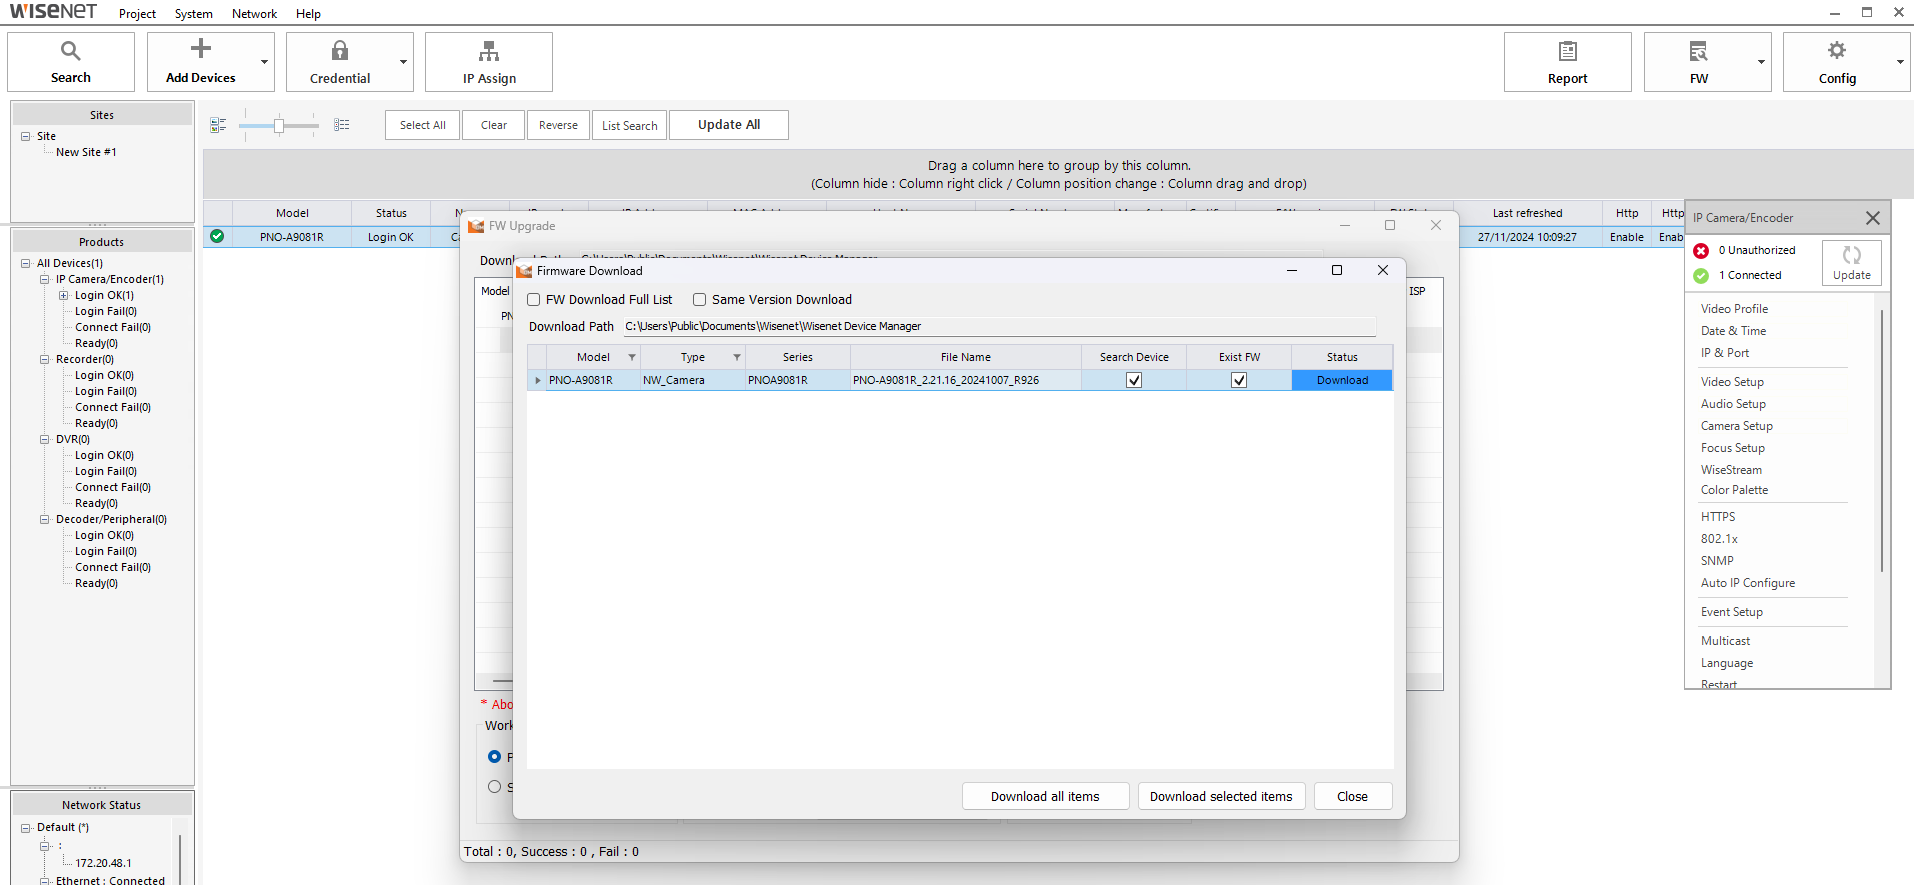Click the IP Assign network icon
Image resolution: width=1914 pixels, height=885 pixels.
(489, 51)
